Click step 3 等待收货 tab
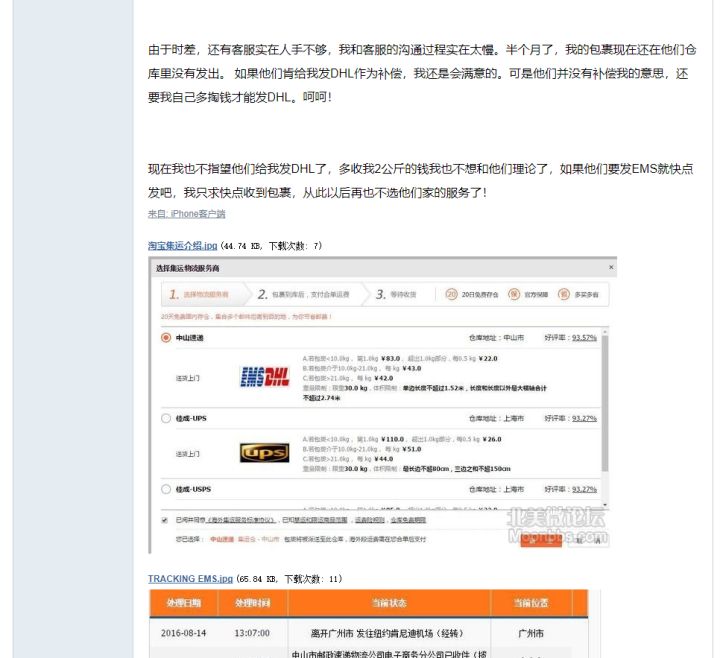Screen dimensions: 720x658 [396, 295]
